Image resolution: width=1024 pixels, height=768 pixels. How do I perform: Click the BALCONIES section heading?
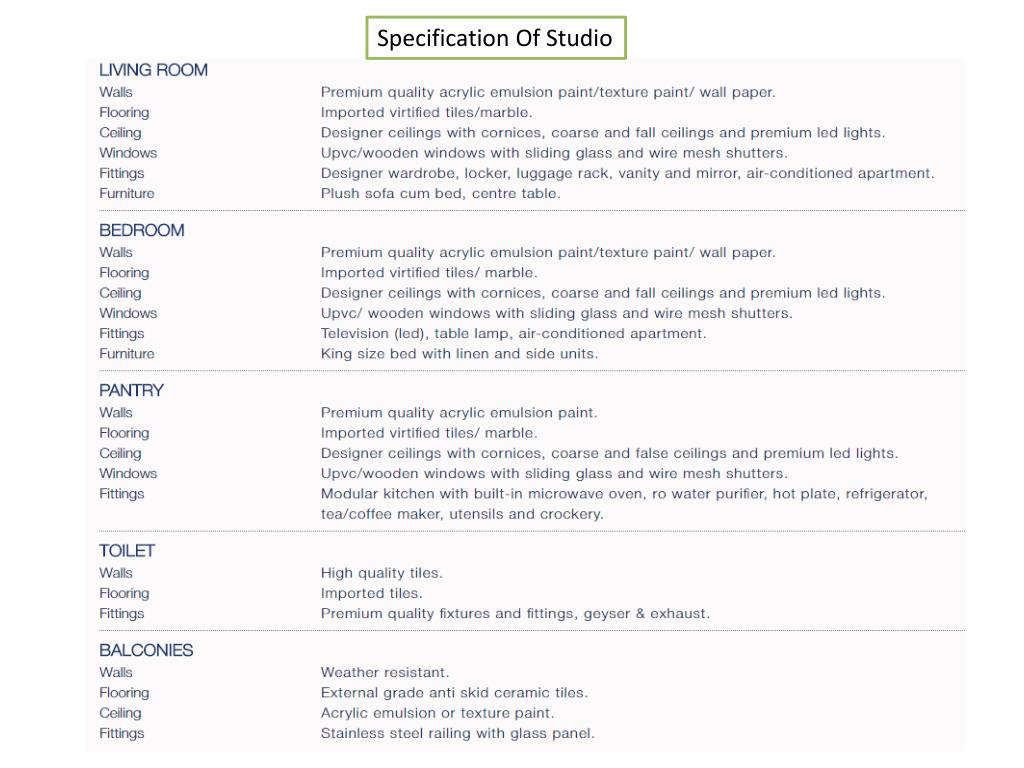pos(146,650)
